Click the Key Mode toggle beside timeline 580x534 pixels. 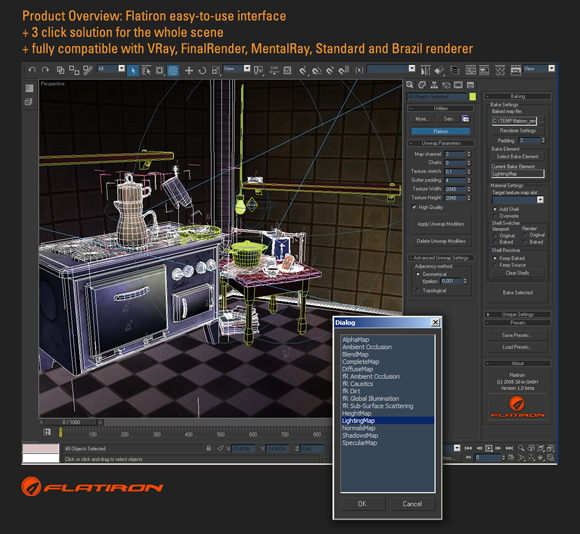pos(47,432)
